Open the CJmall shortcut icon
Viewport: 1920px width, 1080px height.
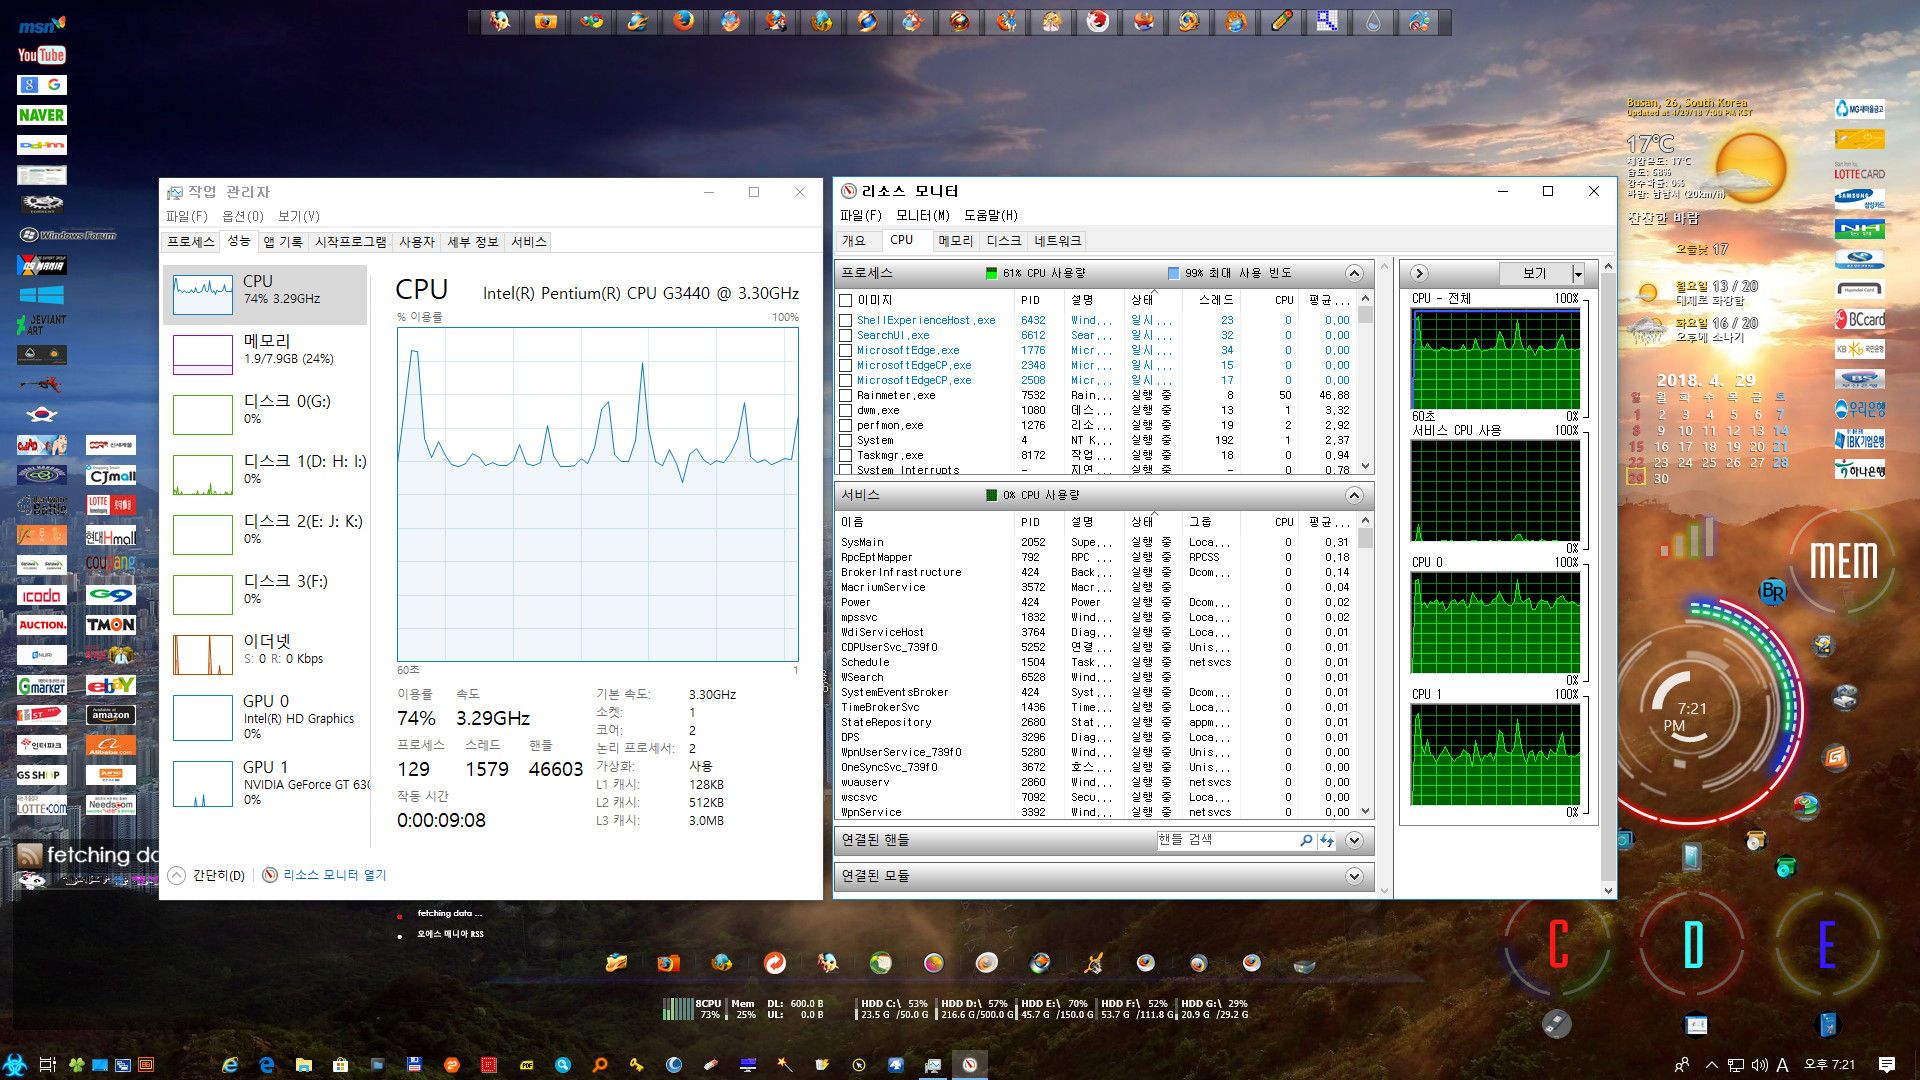[x=110, y=475]
